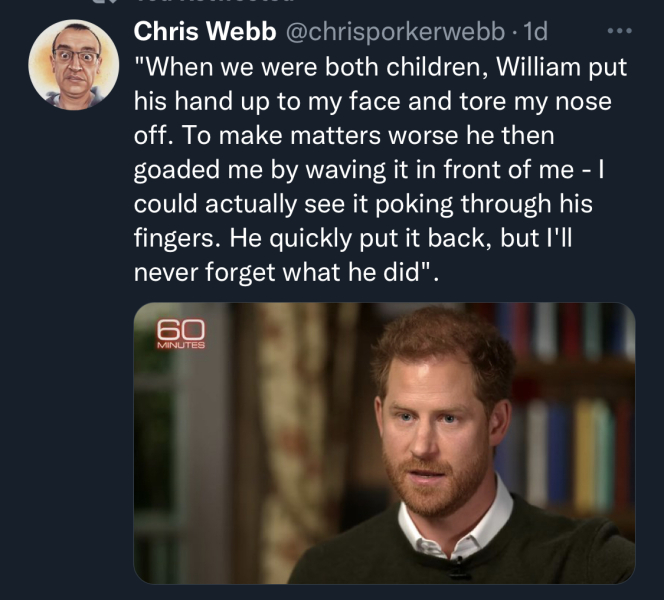Open the tweet via the 1d timestamp
Image resolution: width=664 pixels, height=600 pixels.
535,31
